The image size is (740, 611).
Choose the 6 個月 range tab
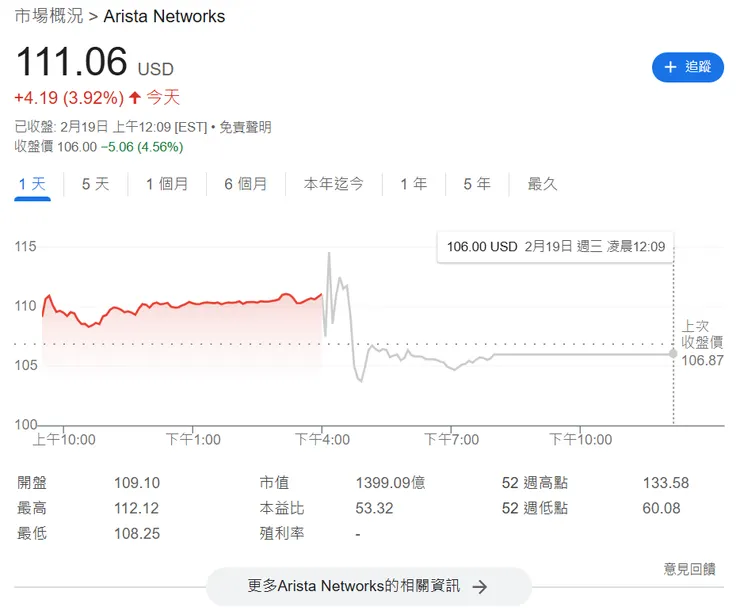point(245,184)
